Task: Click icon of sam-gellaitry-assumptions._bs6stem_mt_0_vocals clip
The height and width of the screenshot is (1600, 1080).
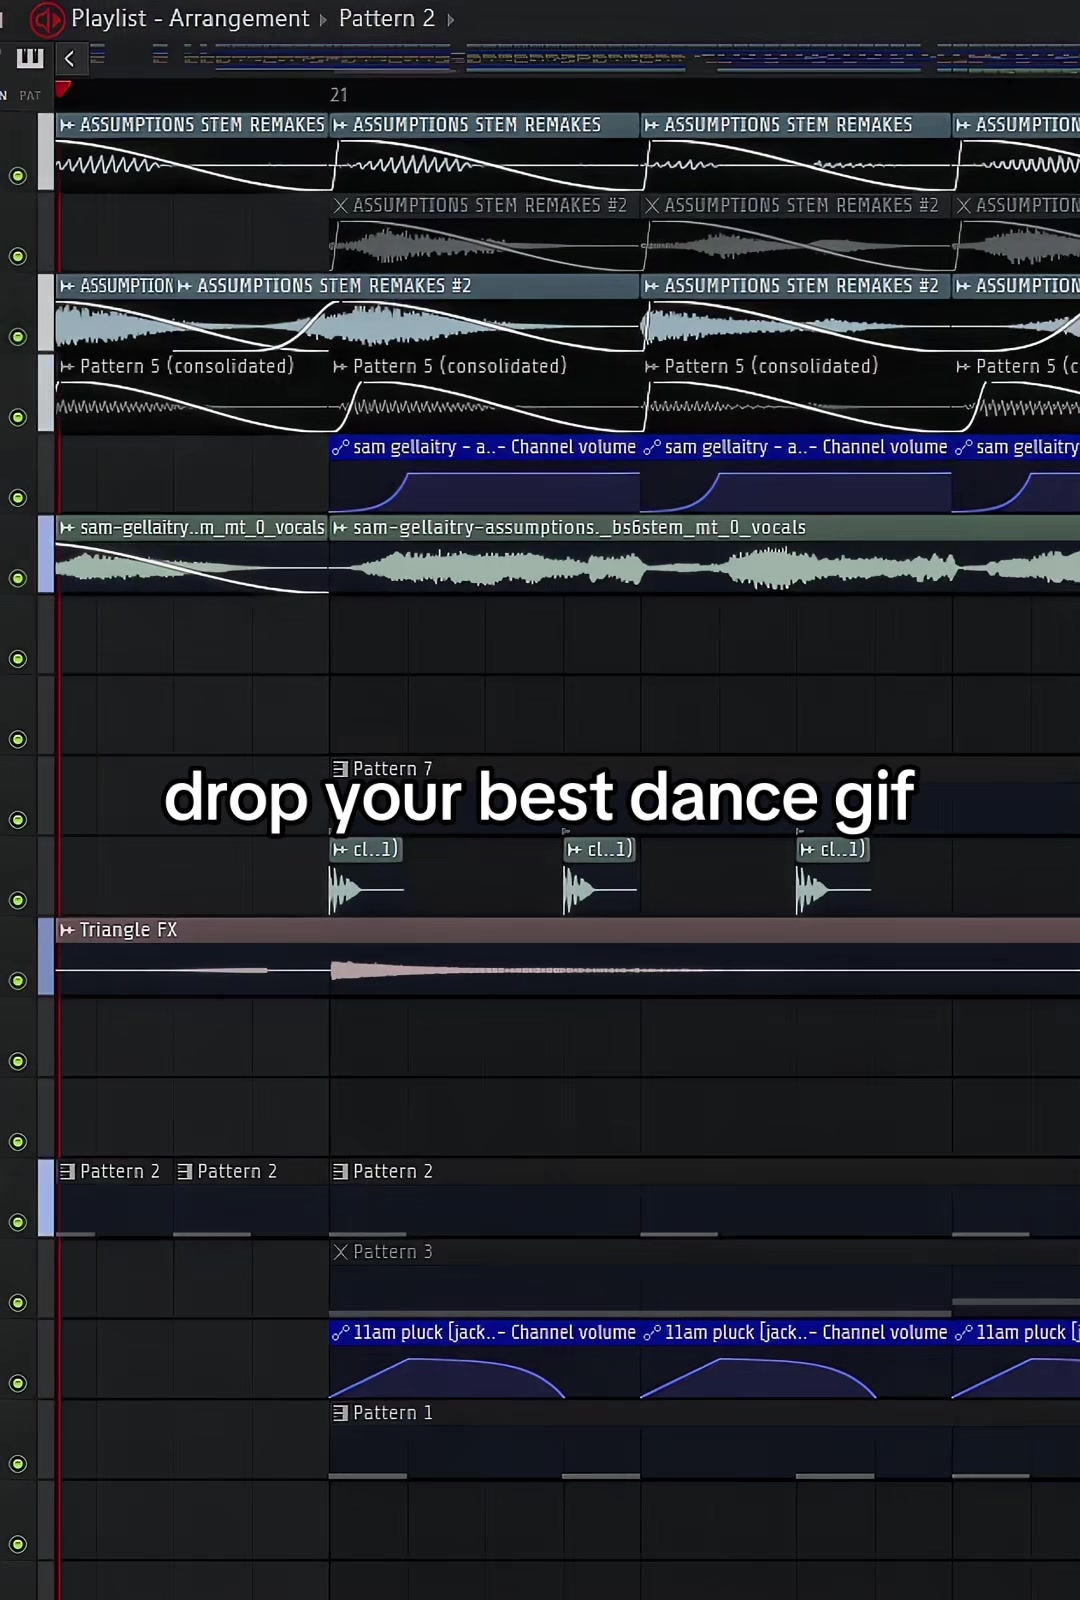Action: [x=340, y=528]
